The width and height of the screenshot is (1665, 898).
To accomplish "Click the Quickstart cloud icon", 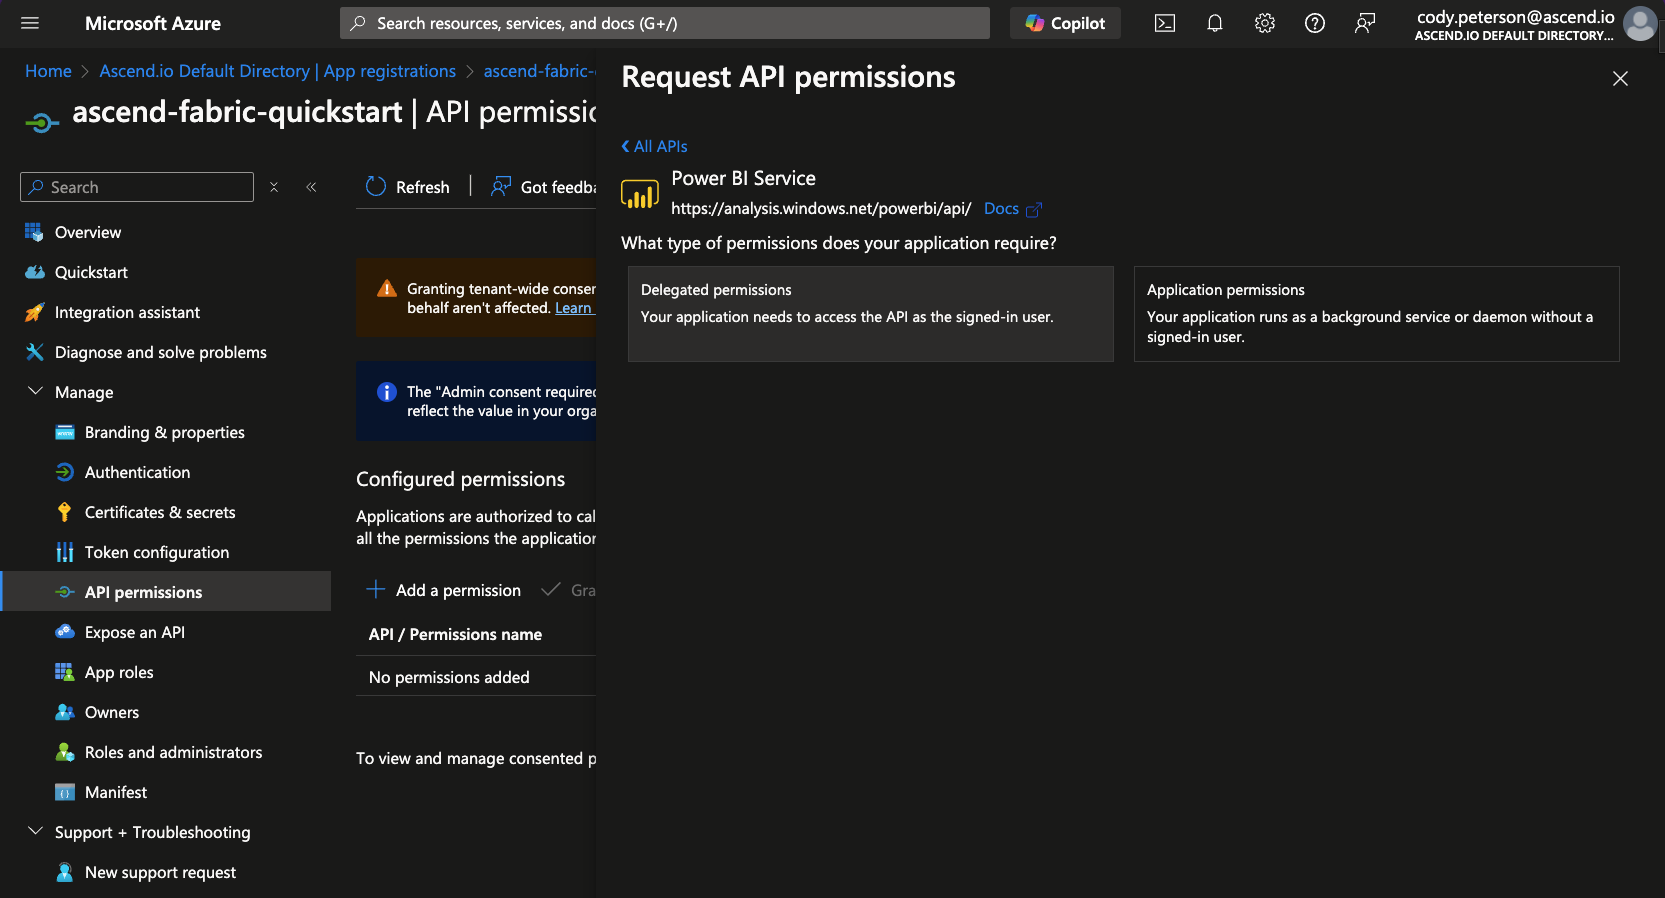I will coord(34,272).
